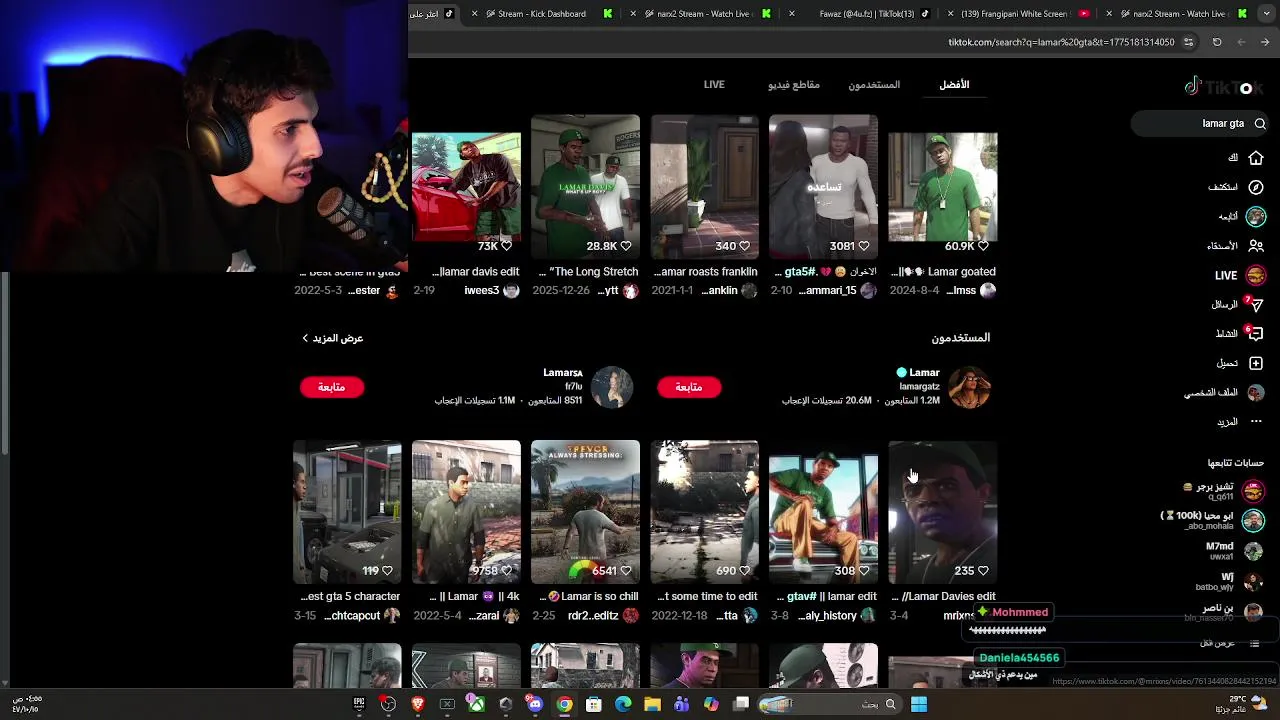
Task: Like the 73K heart on red car video
Action: (506, 246)
